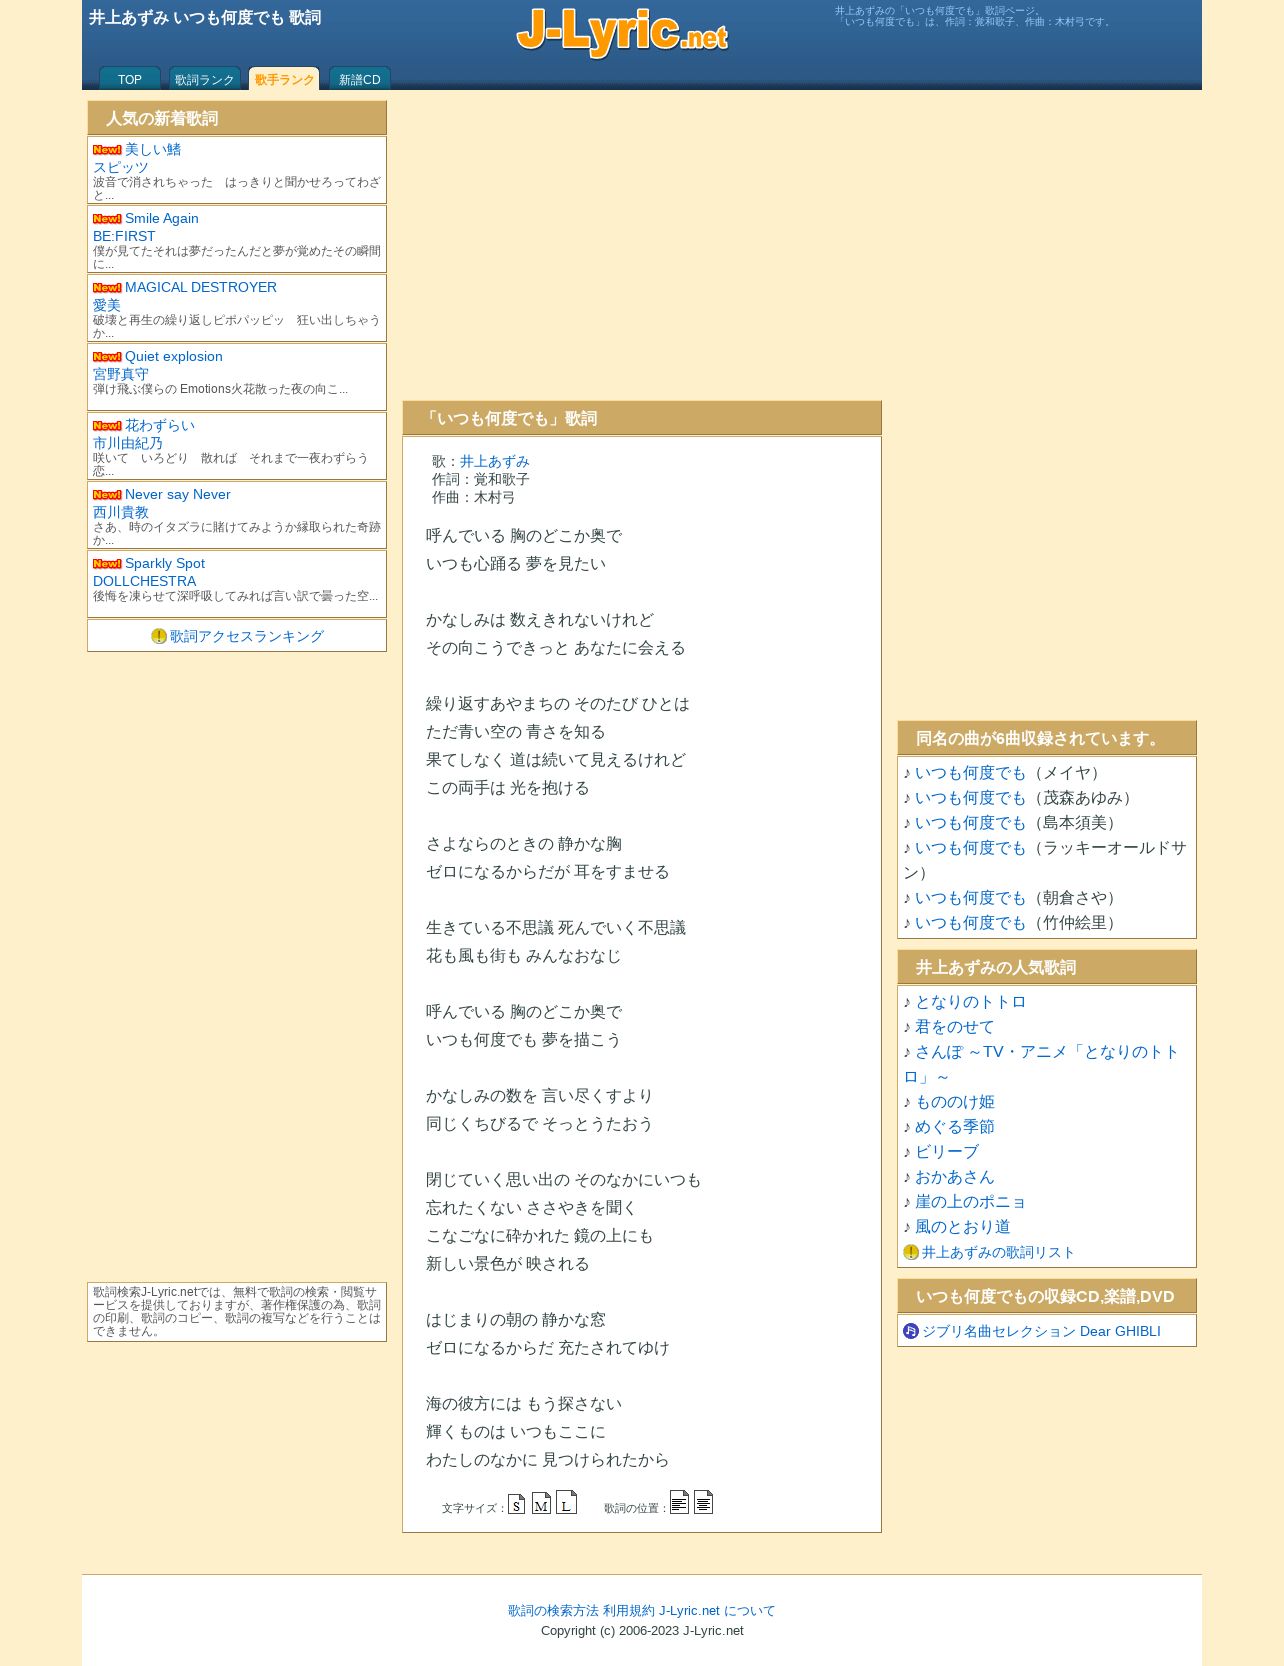Open artist 宮野真守 link
This screenshot has width=1284, height=1666.
click(x=121, y=374)
